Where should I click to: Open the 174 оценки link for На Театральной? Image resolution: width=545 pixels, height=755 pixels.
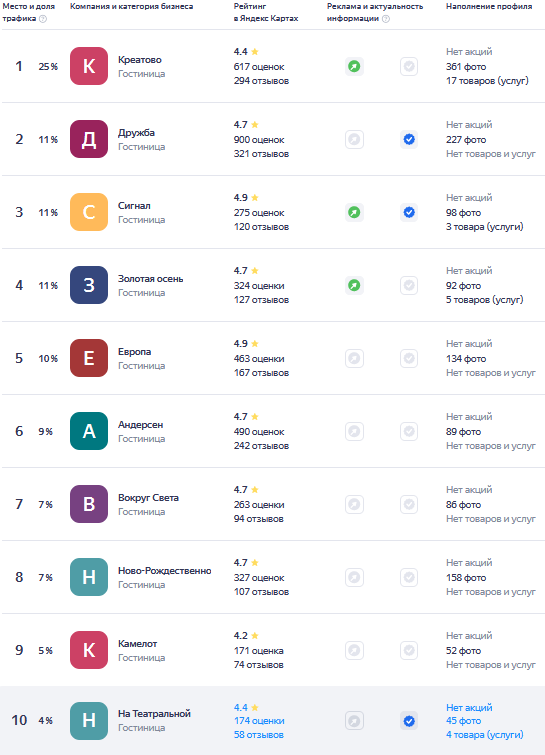pos(259,721)
